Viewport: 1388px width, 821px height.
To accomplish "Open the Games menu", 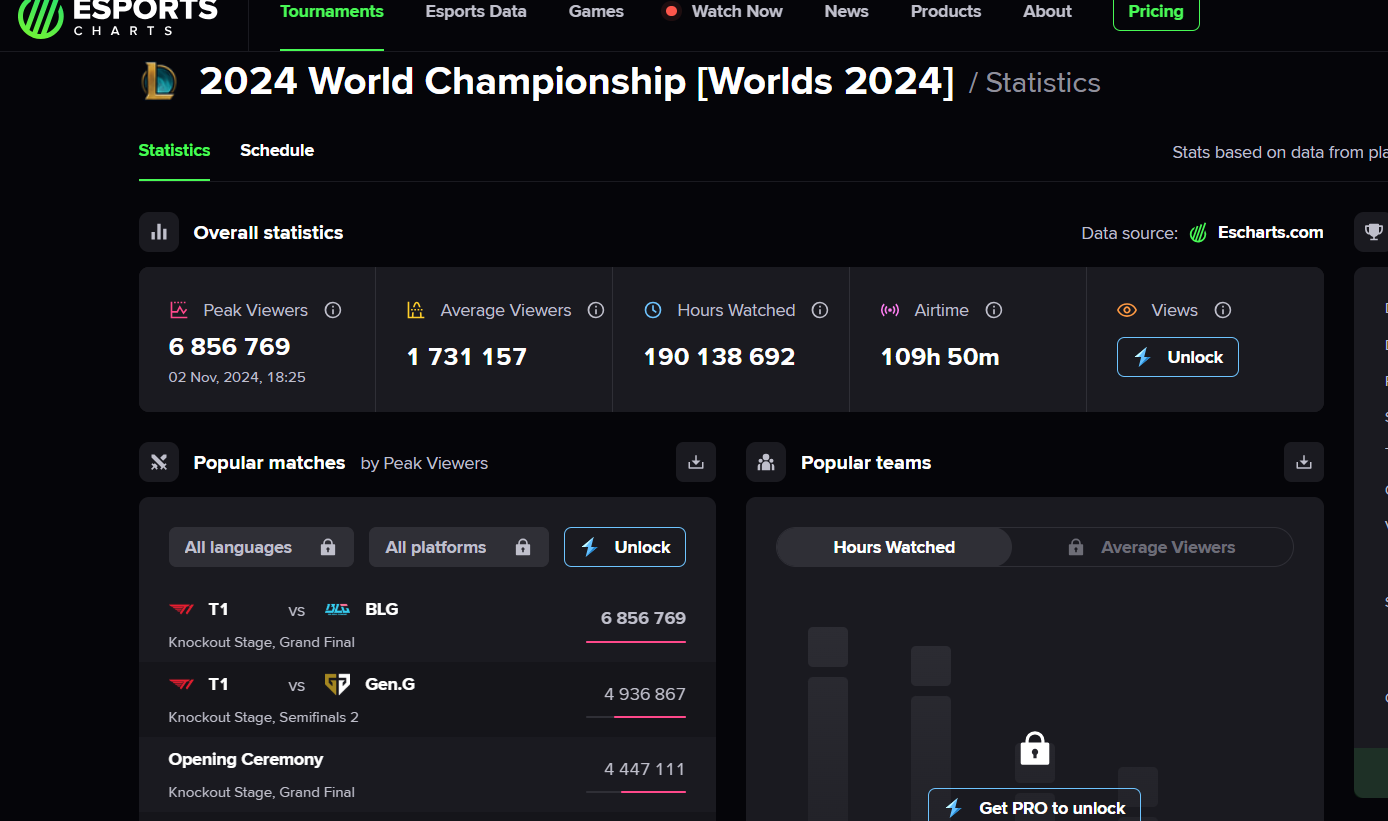I will coord(596,12).
